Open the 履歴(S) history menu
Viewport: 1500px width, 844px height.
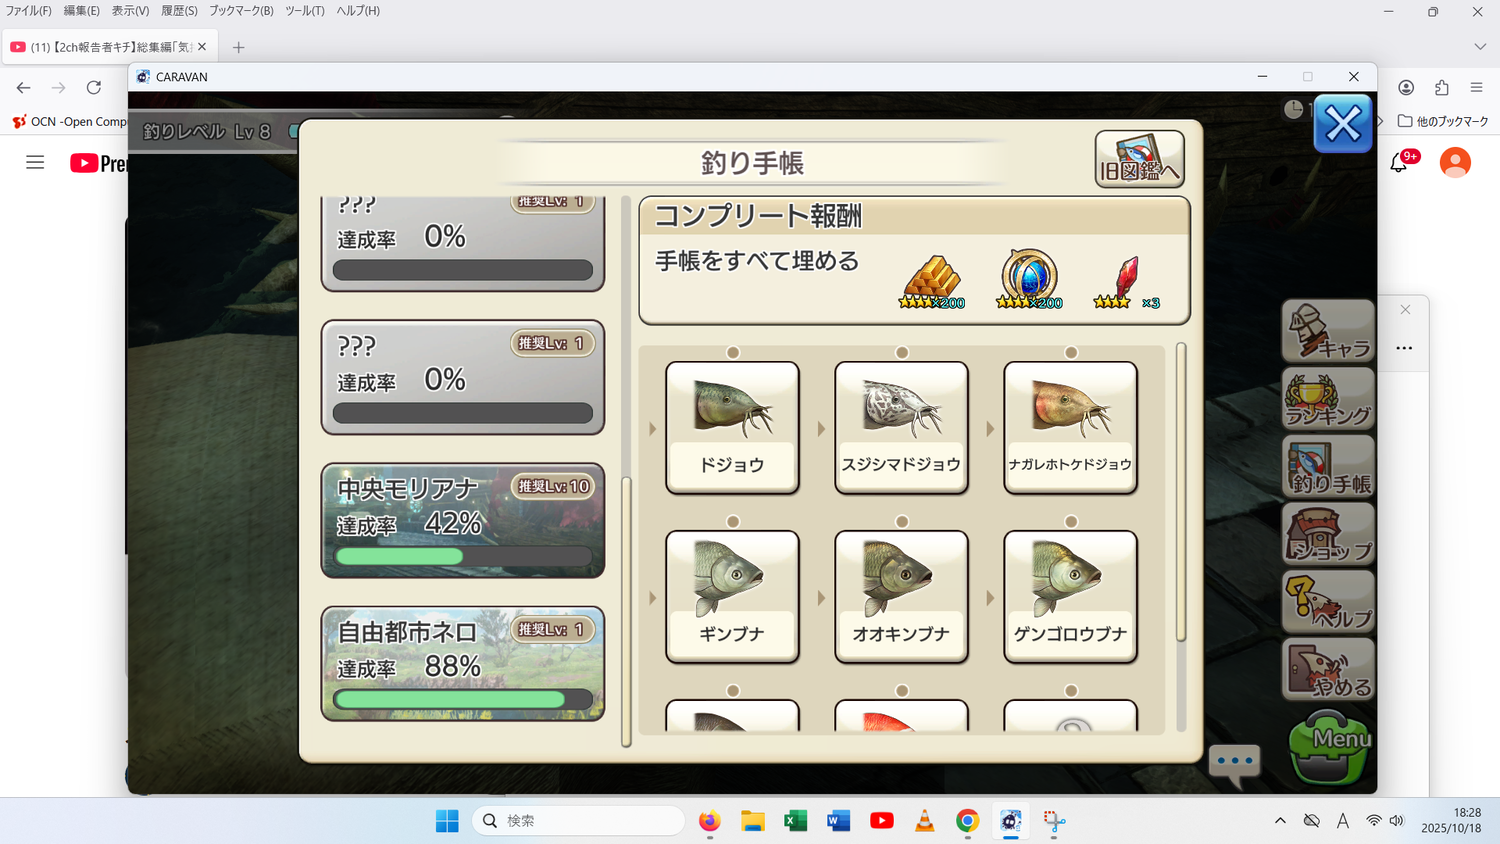point(179,11)
